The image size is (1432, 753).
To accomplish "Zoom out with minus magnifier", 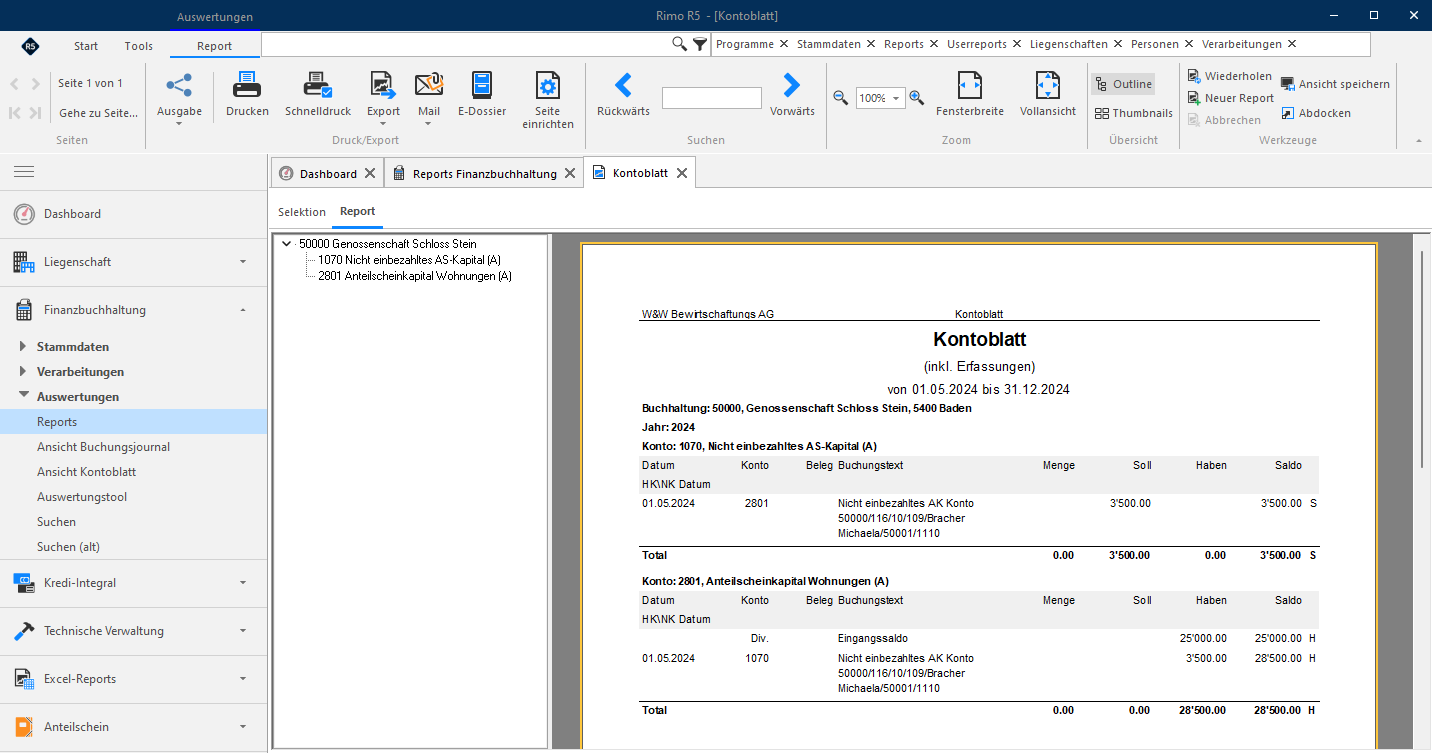I will 841,98.
